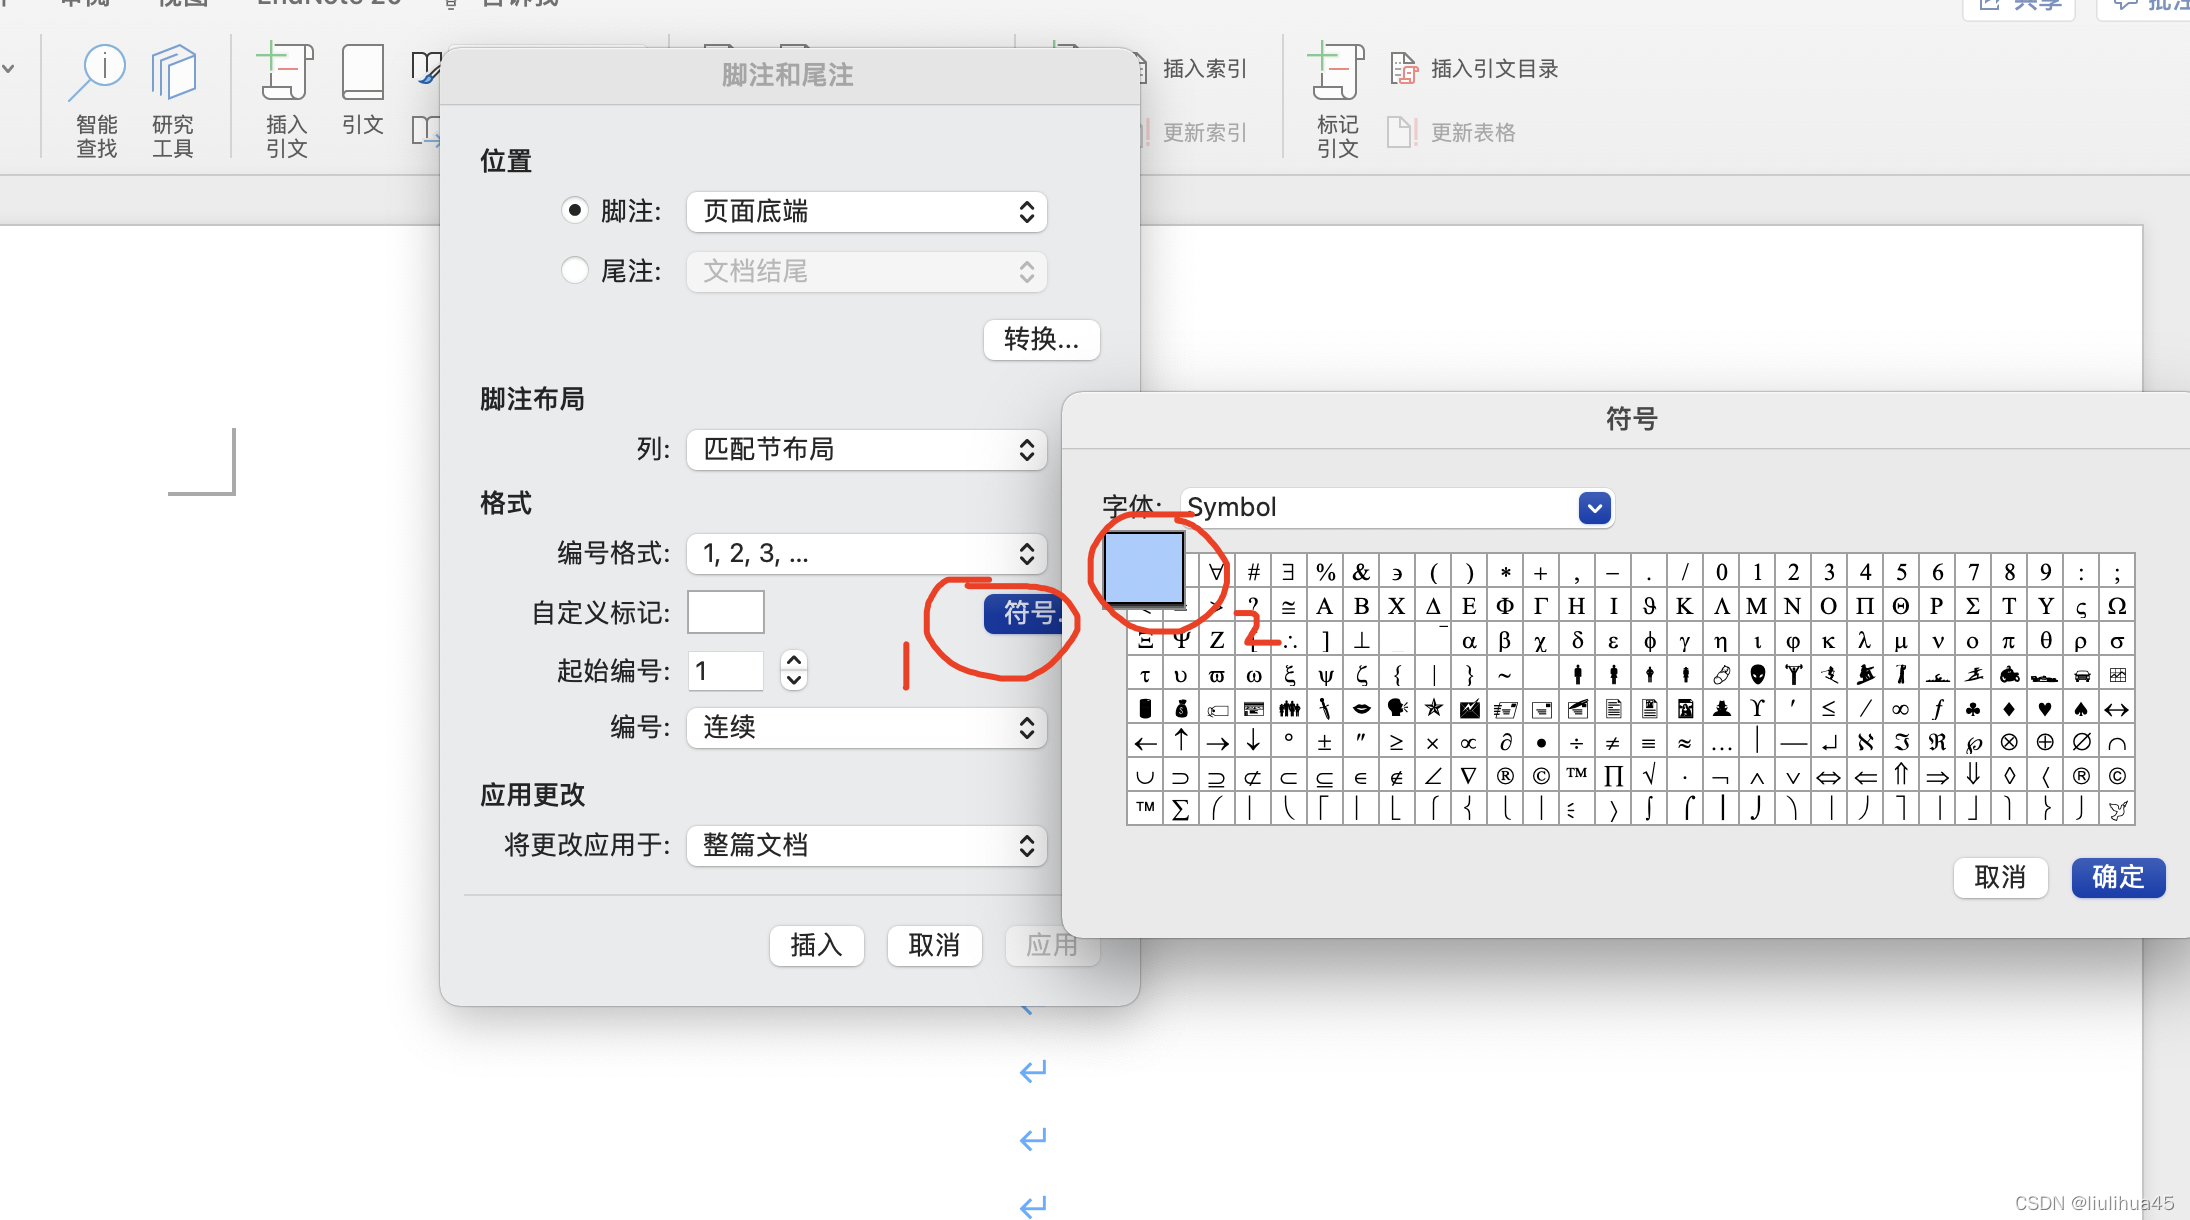The height and width of the screenshot is (1220, 2190).
Task: Expand the number format dropdown 1, 2, 3
Action: tap(866, 554)
